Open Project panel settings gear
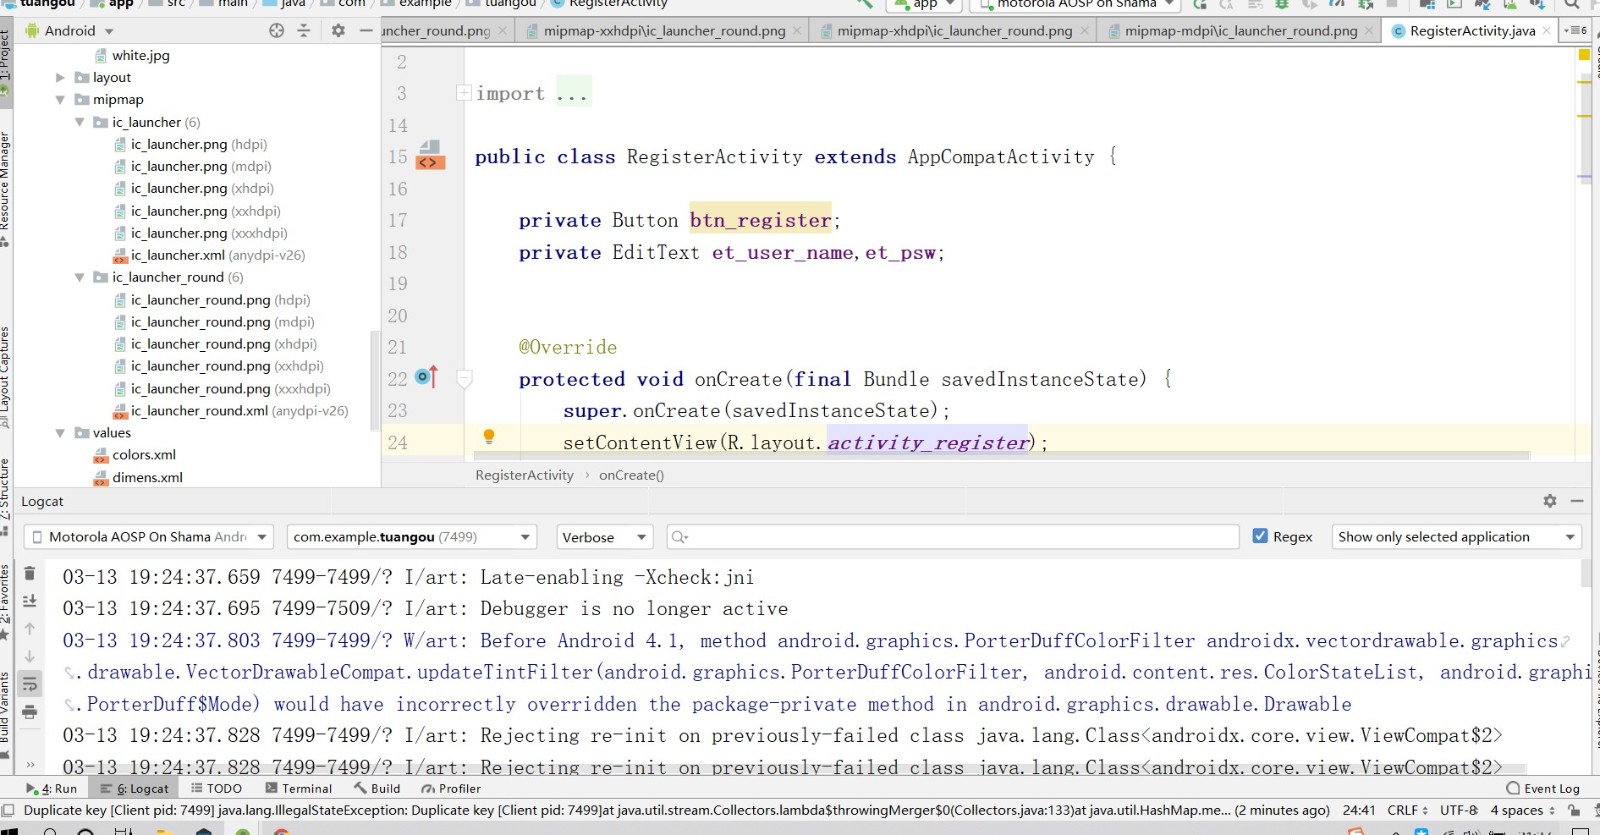Image resolution: width=1600 pixels, height=835 pixels. point(338,31)
